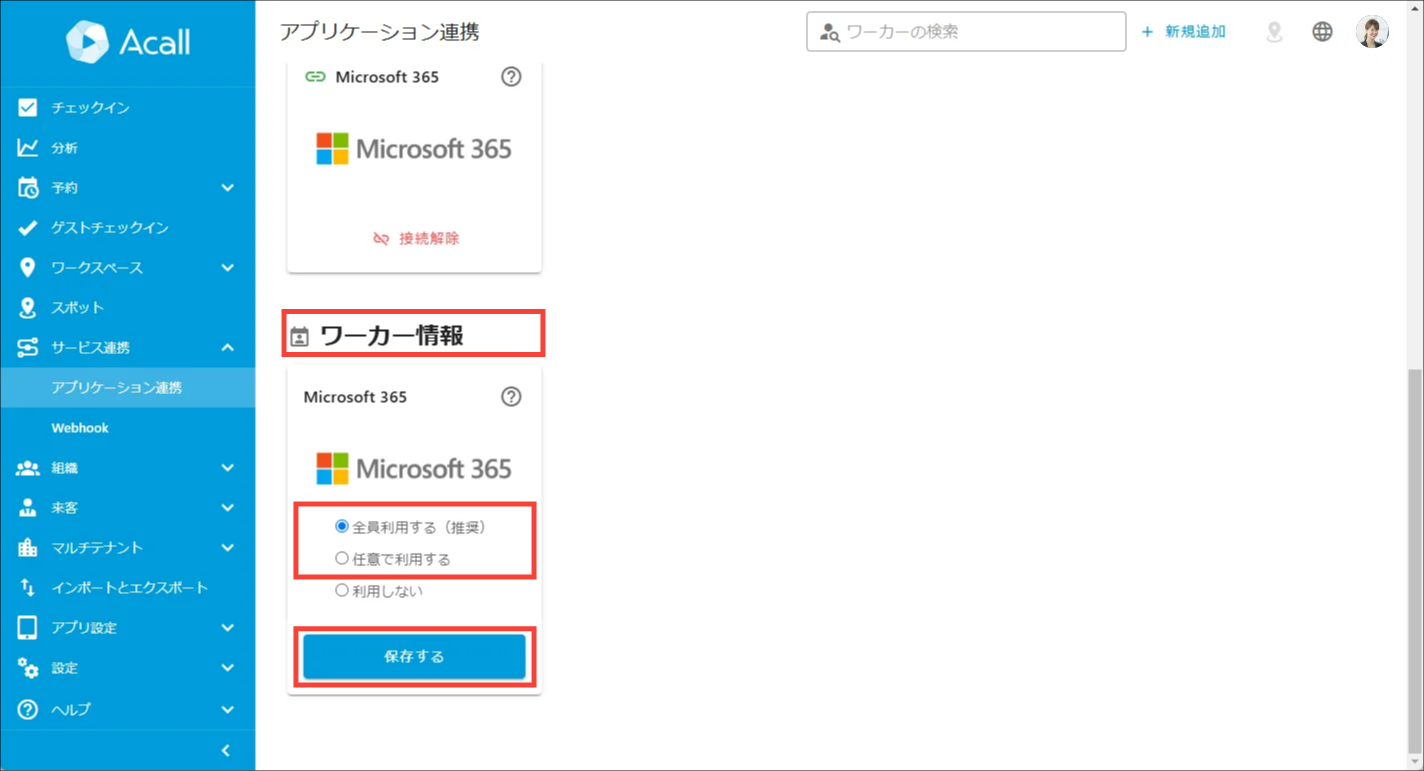The width and height of the screenshot is (1424, 771).
Task: Open the user profile avatar
Action: click(1372, 32)
